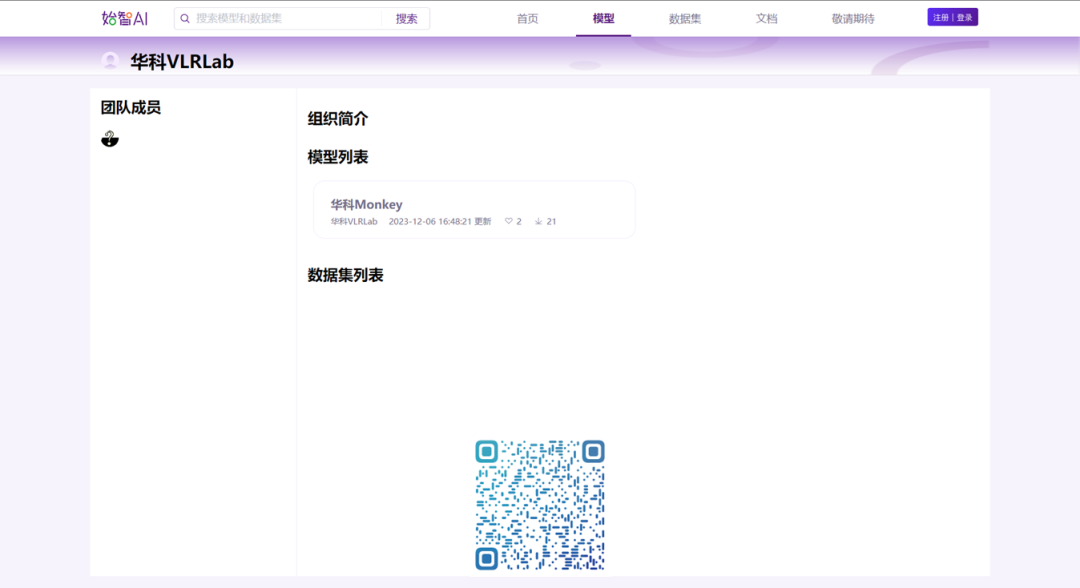Click the download icon showing count 21
The width and height of the screenshot is (1080, 588).
[x=537, y=221]
